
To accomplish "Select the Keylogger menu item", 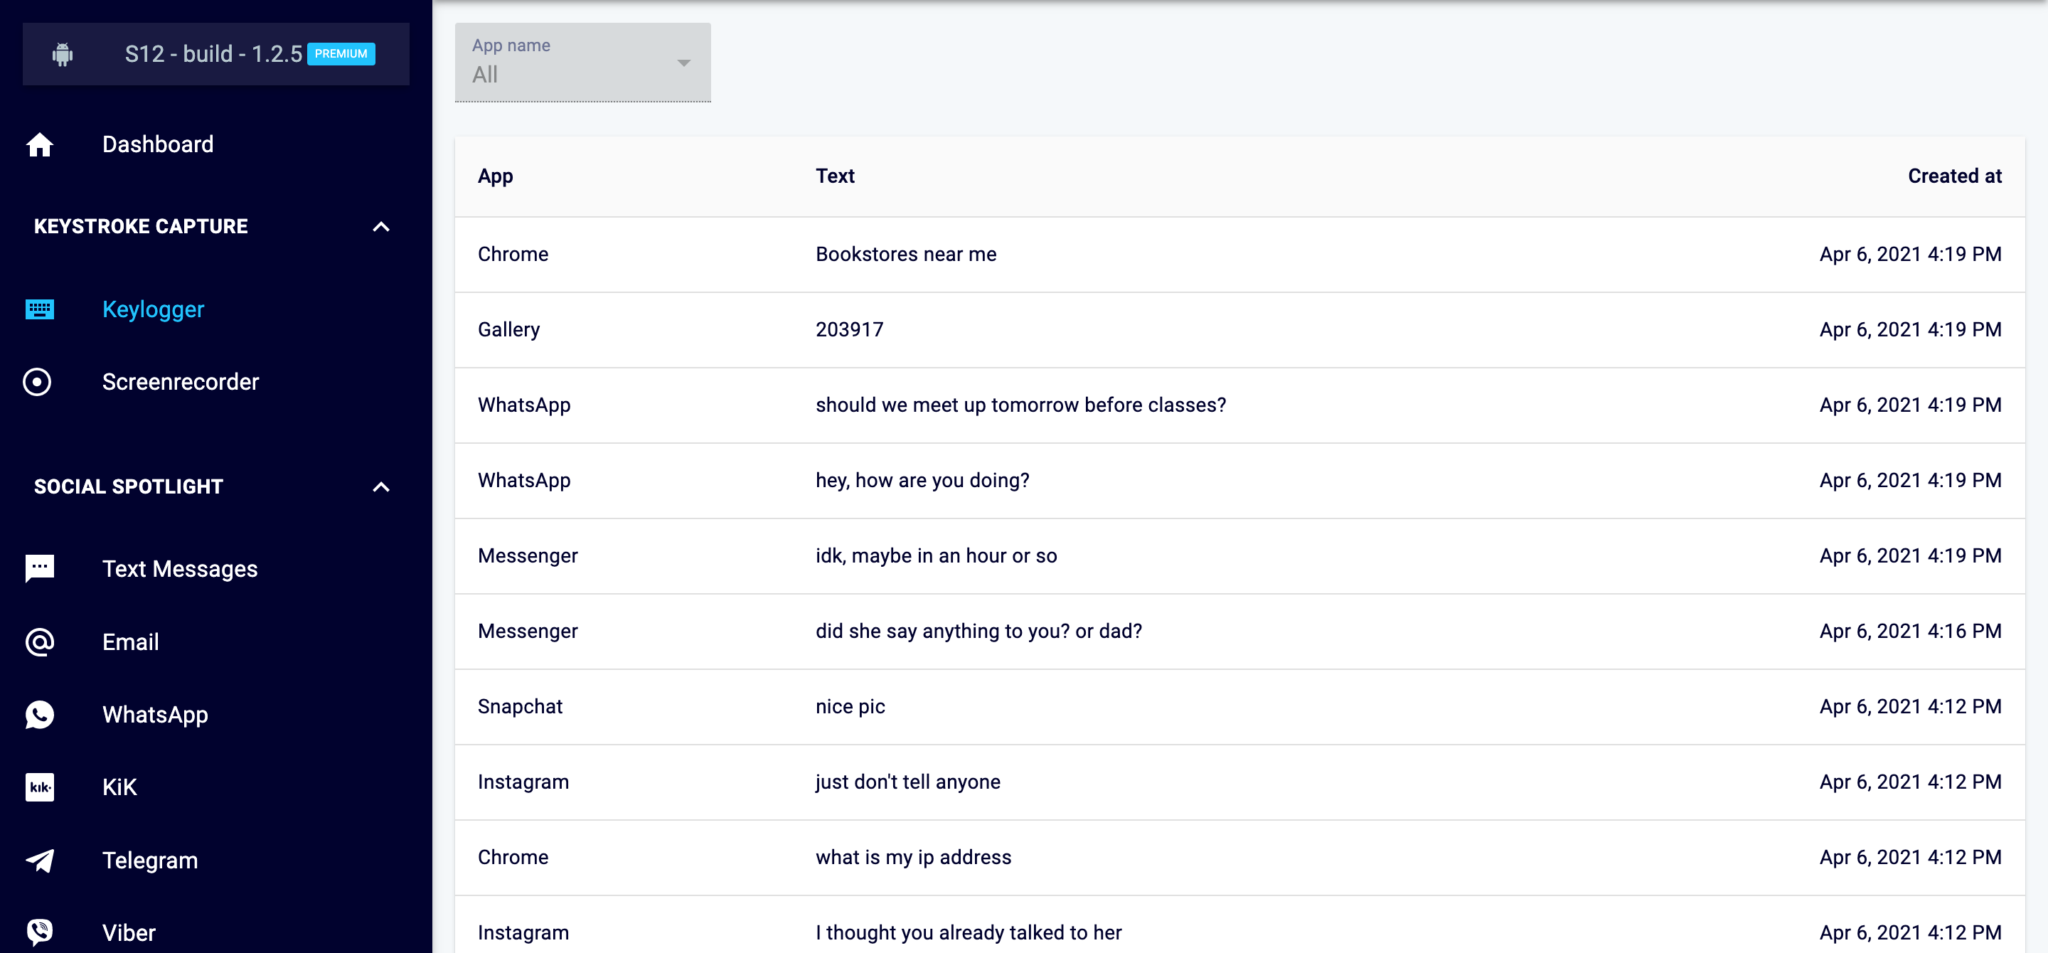I will (153, 309).
